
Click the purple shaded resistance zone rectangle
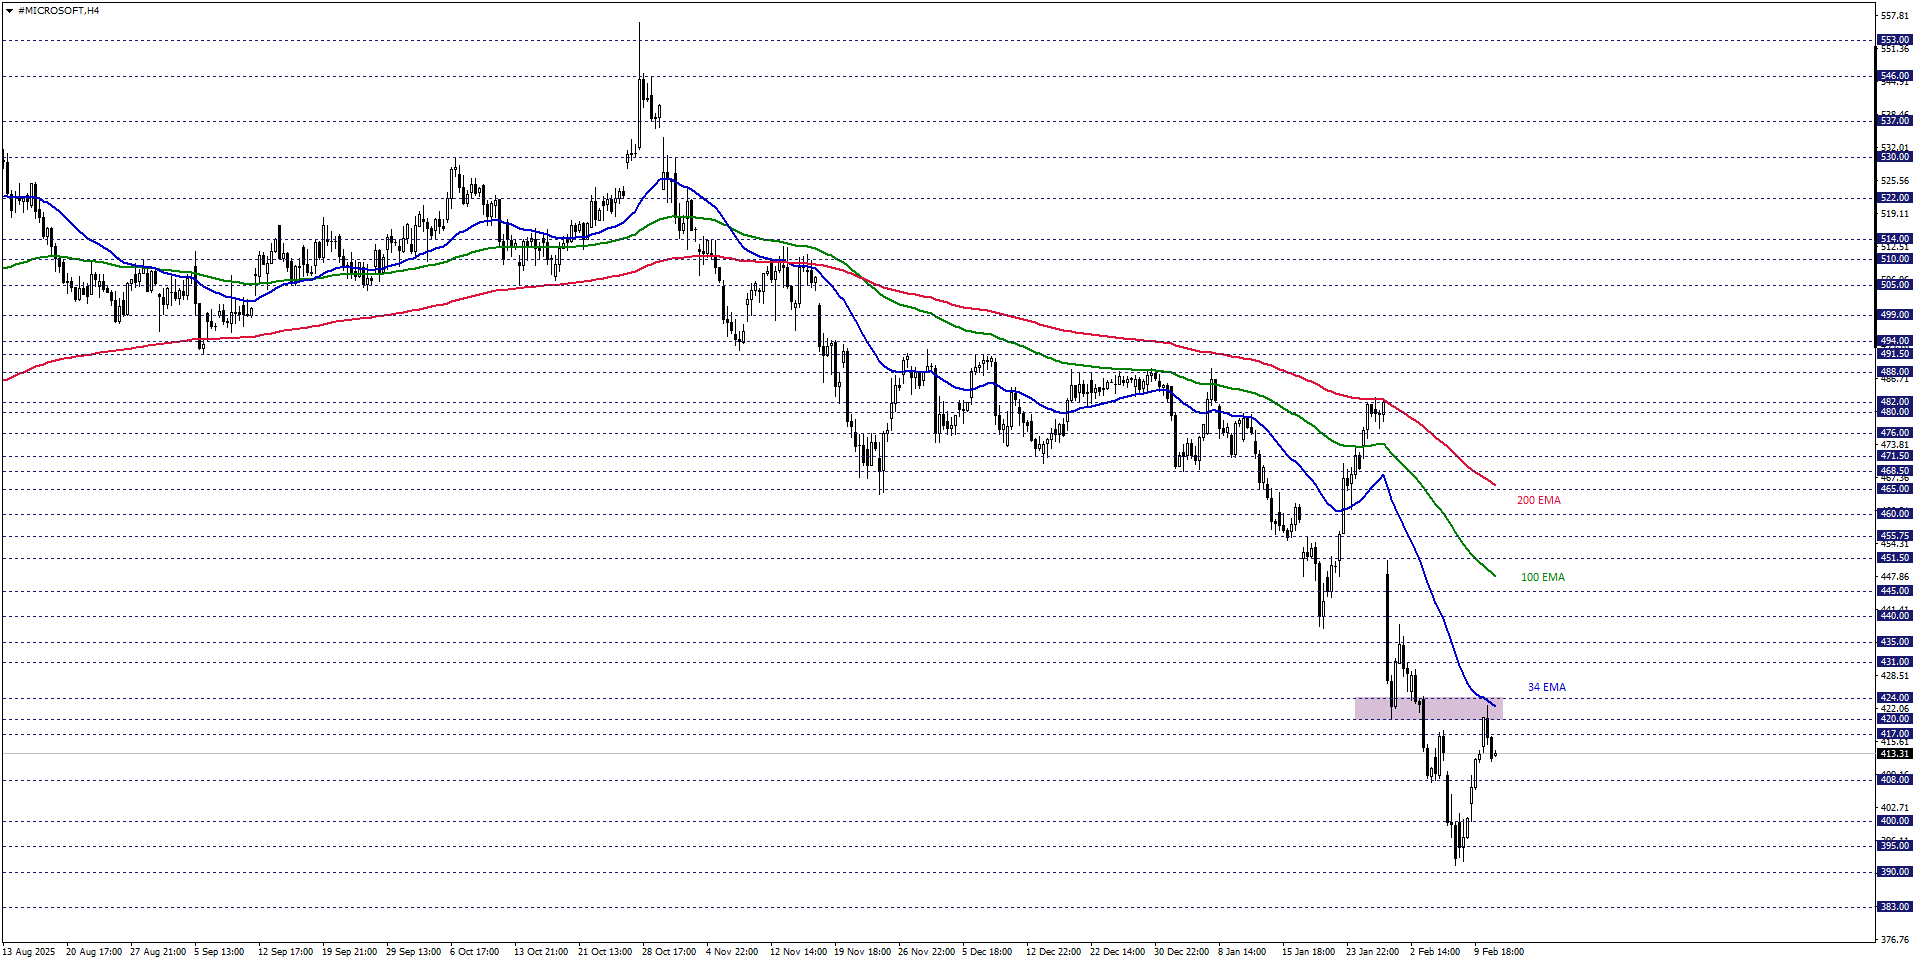pos(1427,709)
